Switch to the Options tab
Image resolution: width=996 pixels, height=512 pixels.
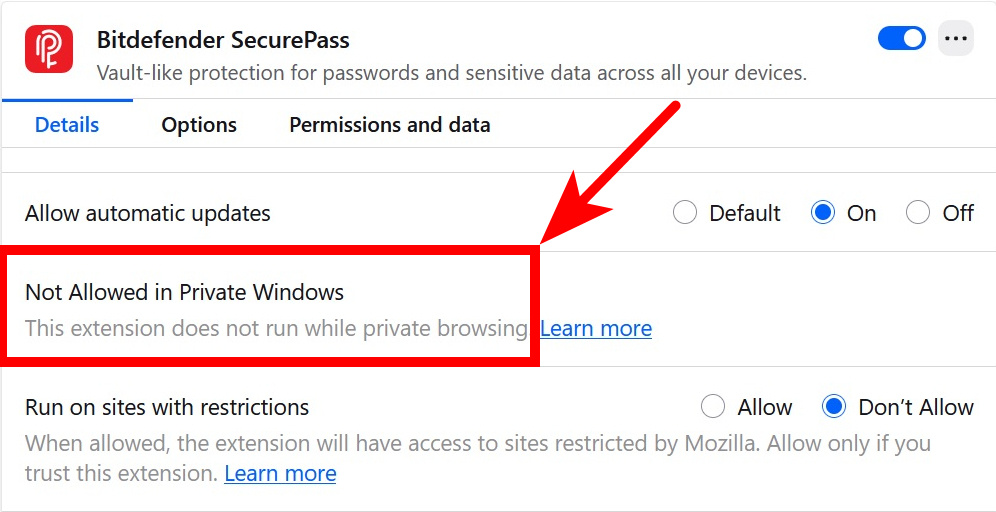click(x=199, y=125)
